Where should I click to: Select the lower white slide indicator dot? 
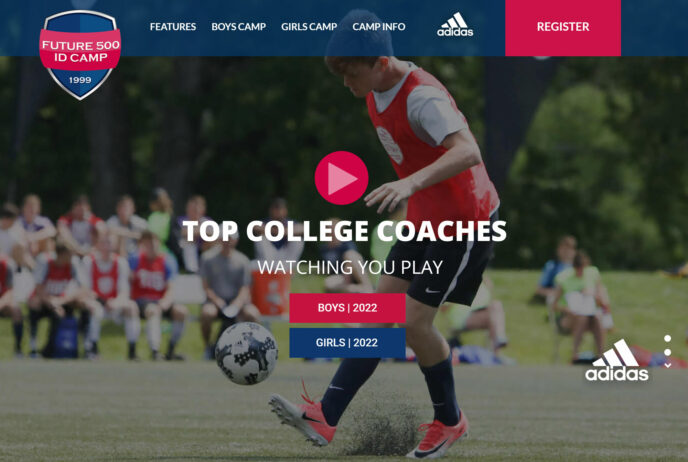[667, 352]
